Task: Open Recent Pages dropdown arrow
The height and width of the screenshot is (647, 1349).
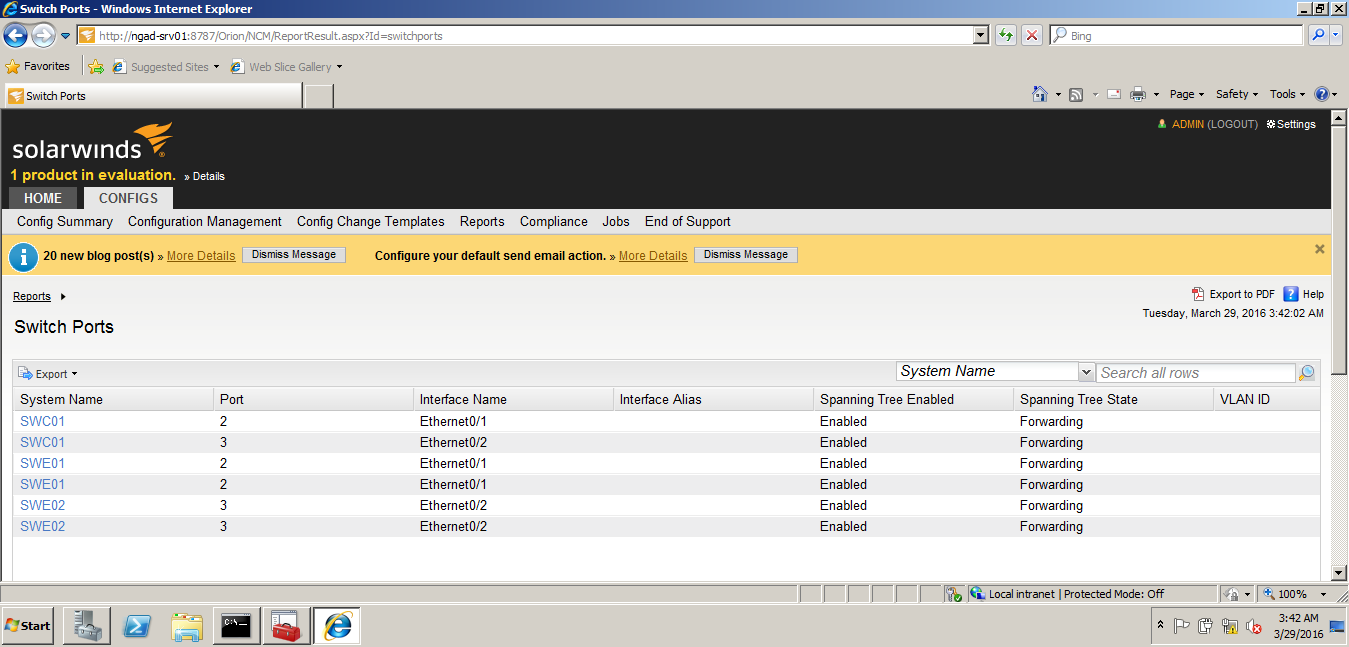Action: tap(66, 36)
